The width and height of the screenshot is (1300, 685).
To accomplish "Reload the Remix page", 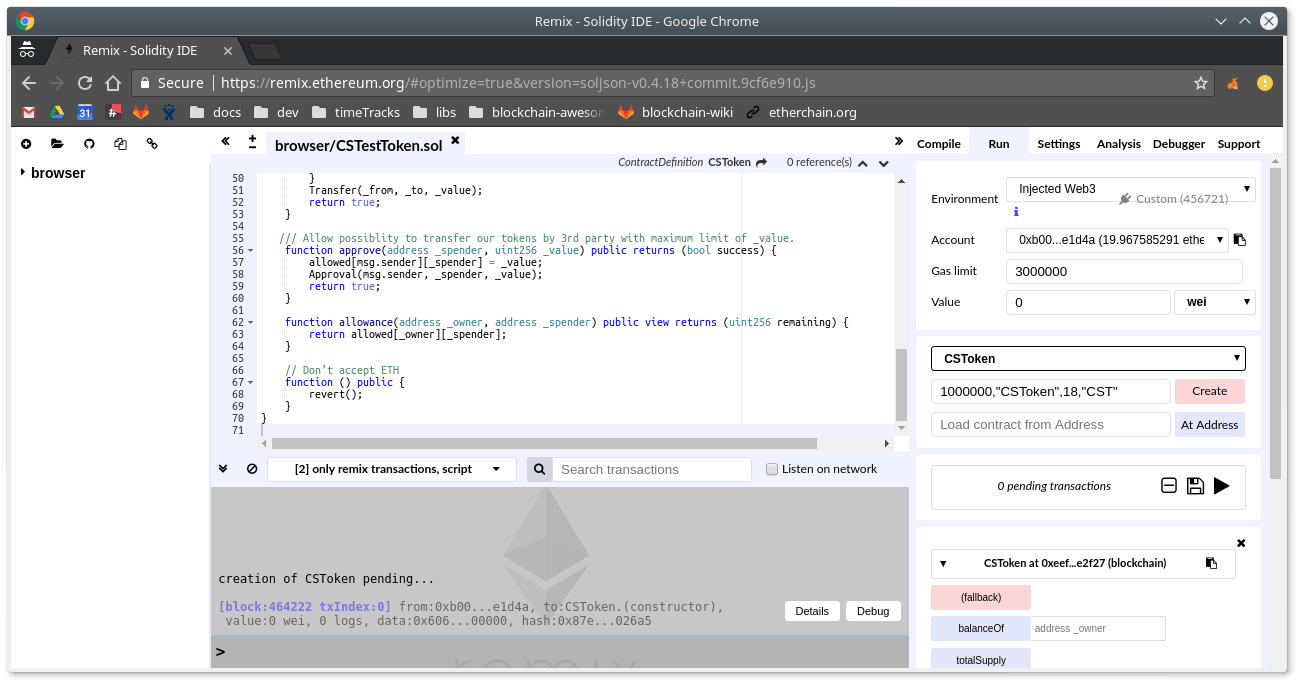I will coord(85,83).
